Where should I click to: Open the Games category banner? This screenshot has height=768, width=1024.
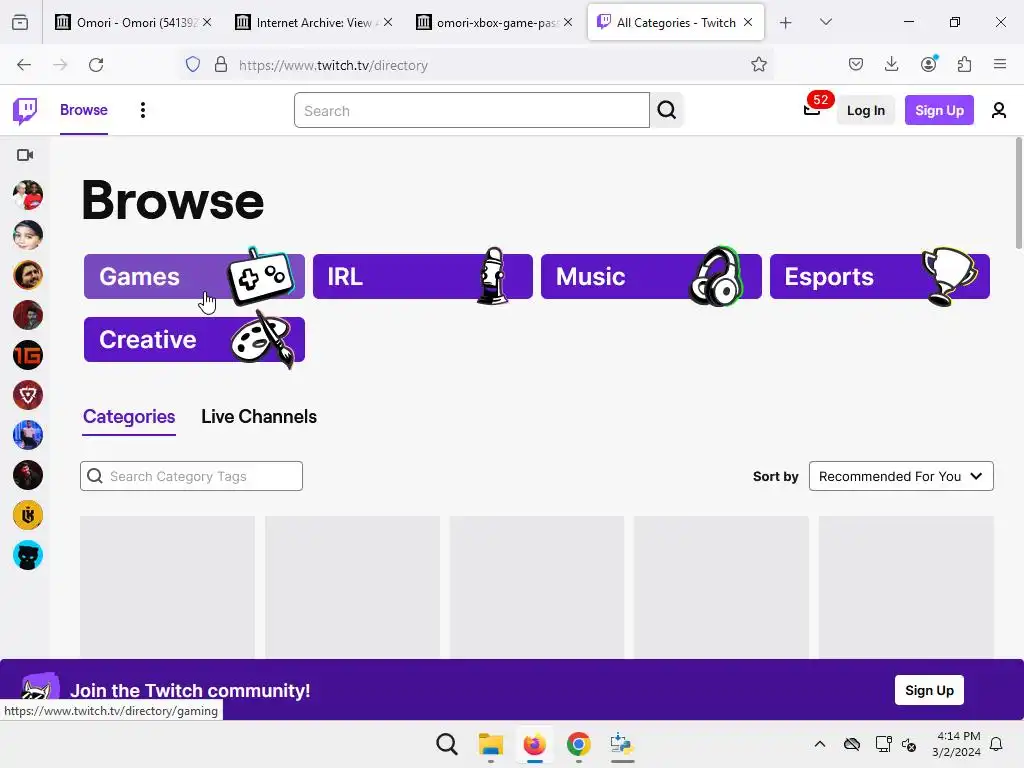click(194, 276)
